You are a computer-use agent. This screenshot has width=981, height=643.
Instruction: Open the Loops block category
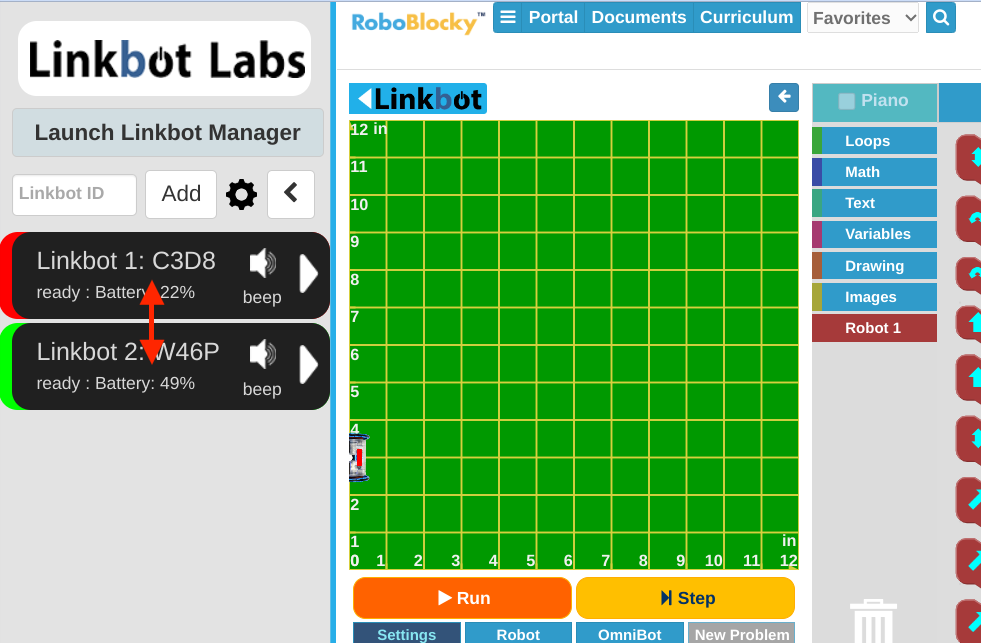tap(875, 141)
